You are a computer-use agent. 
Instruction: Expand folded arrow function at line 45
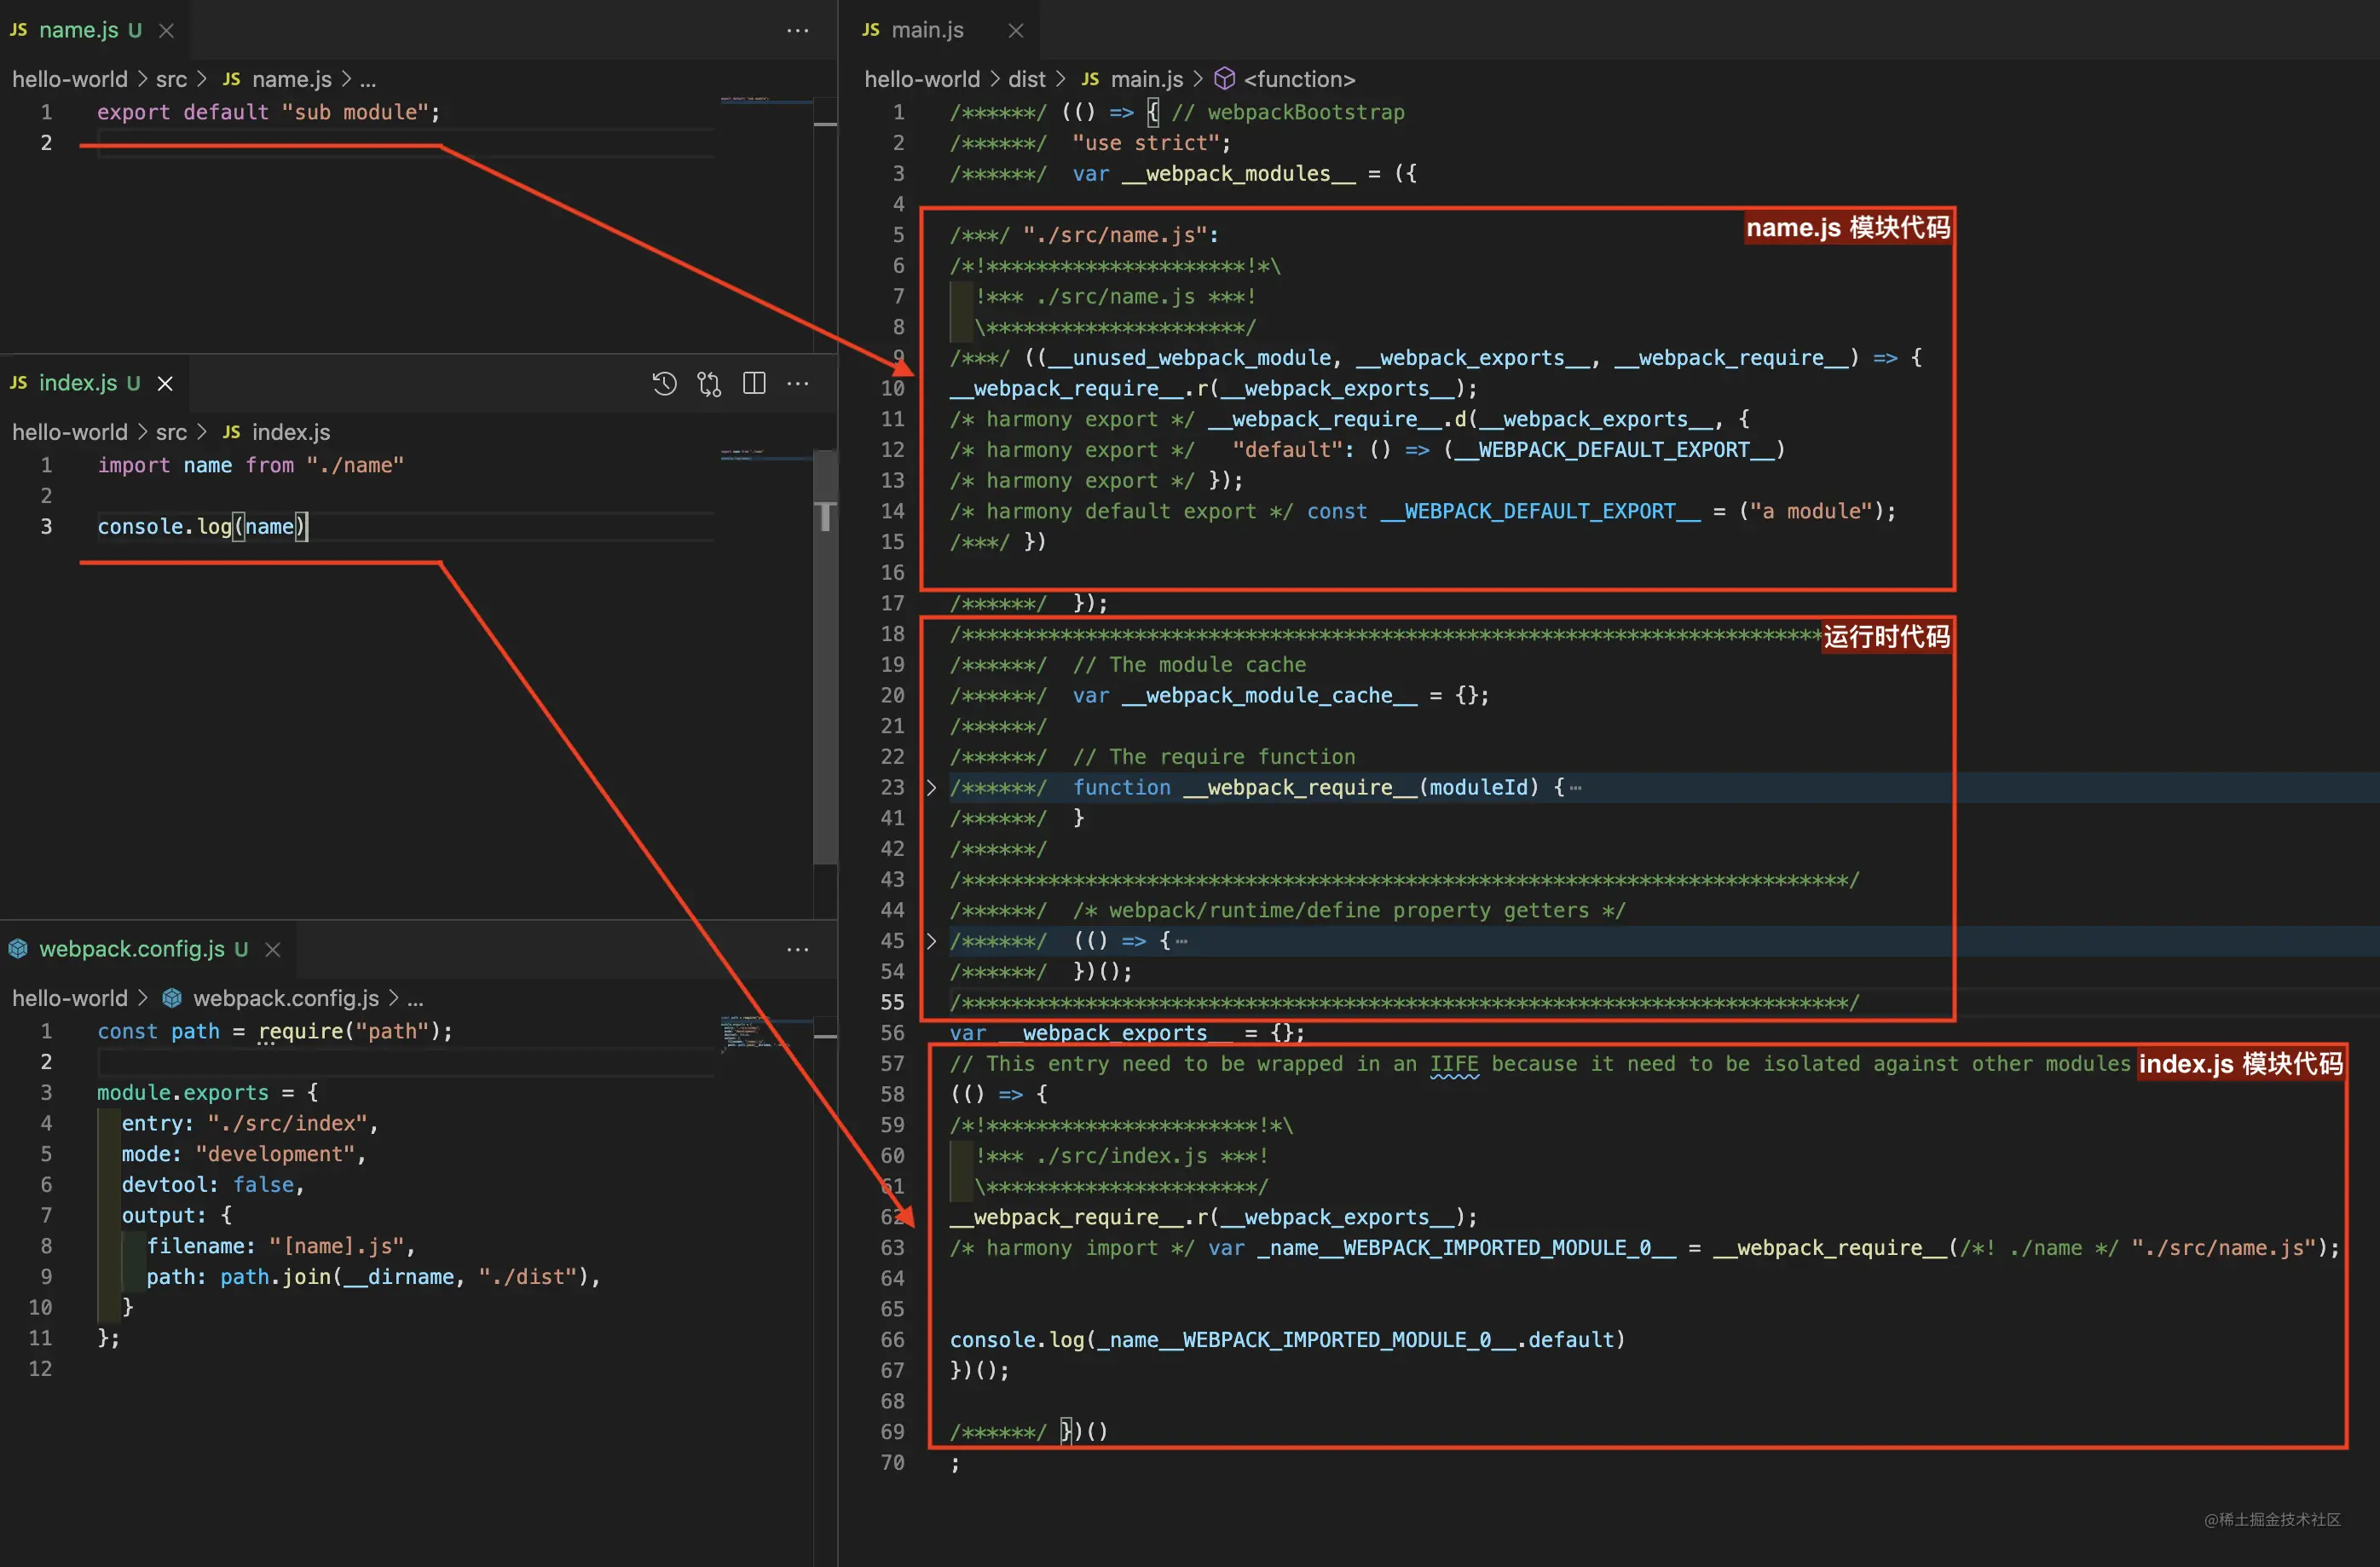click(x=931, y=941)
